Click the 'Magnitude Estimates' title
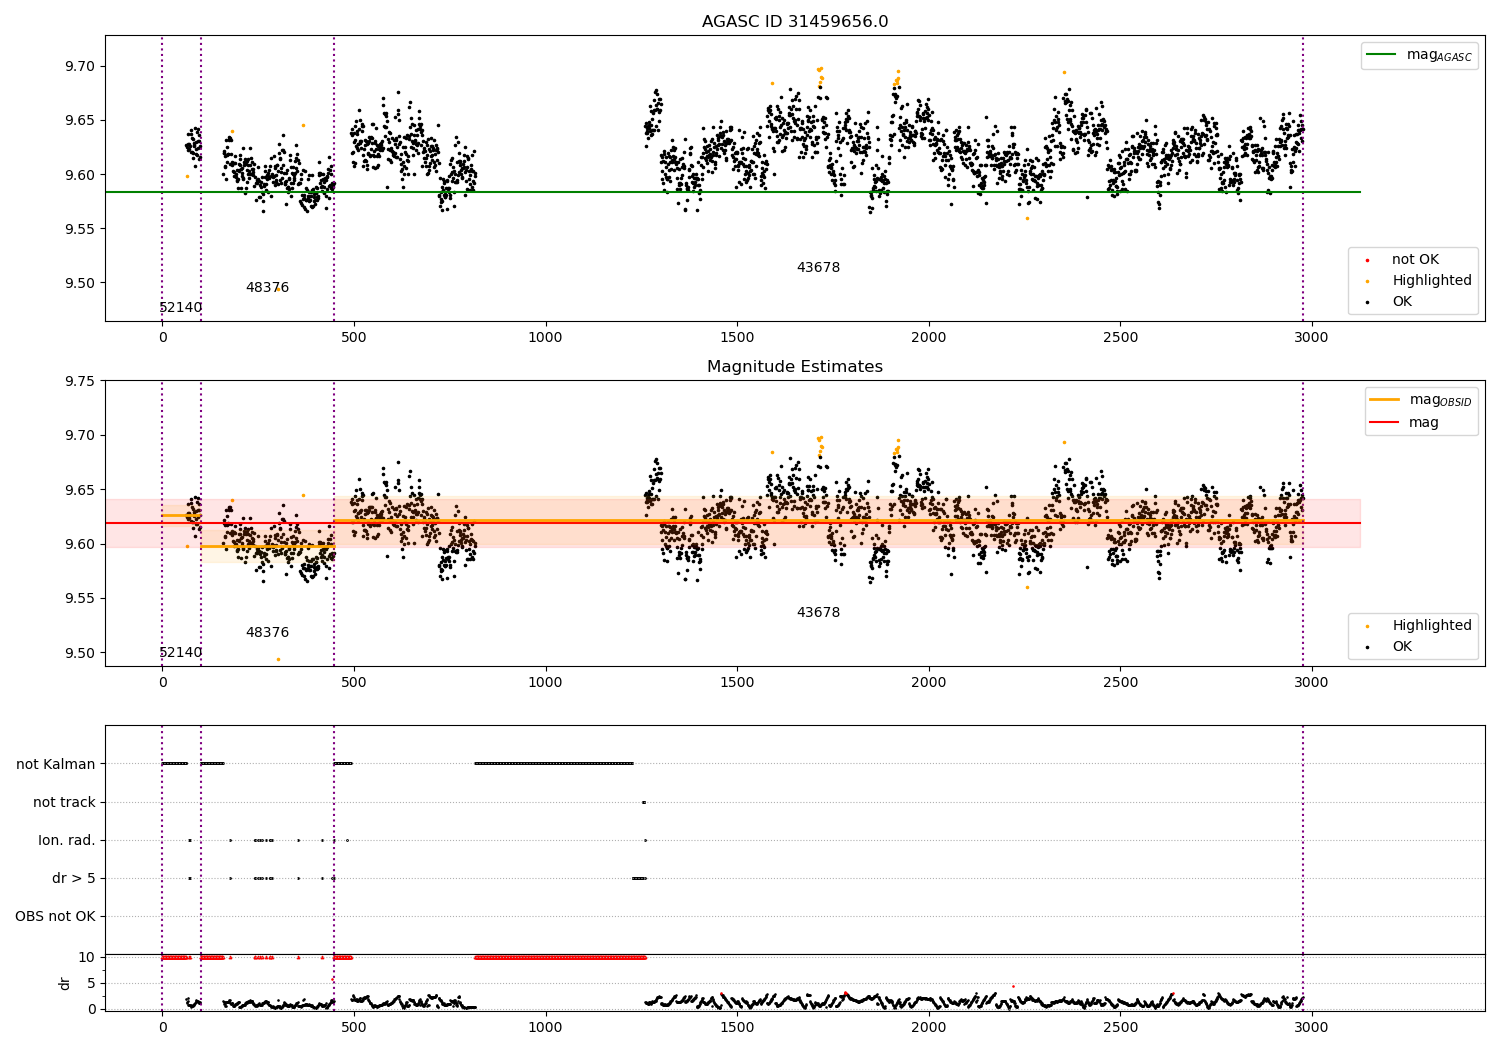 [794, 367]
